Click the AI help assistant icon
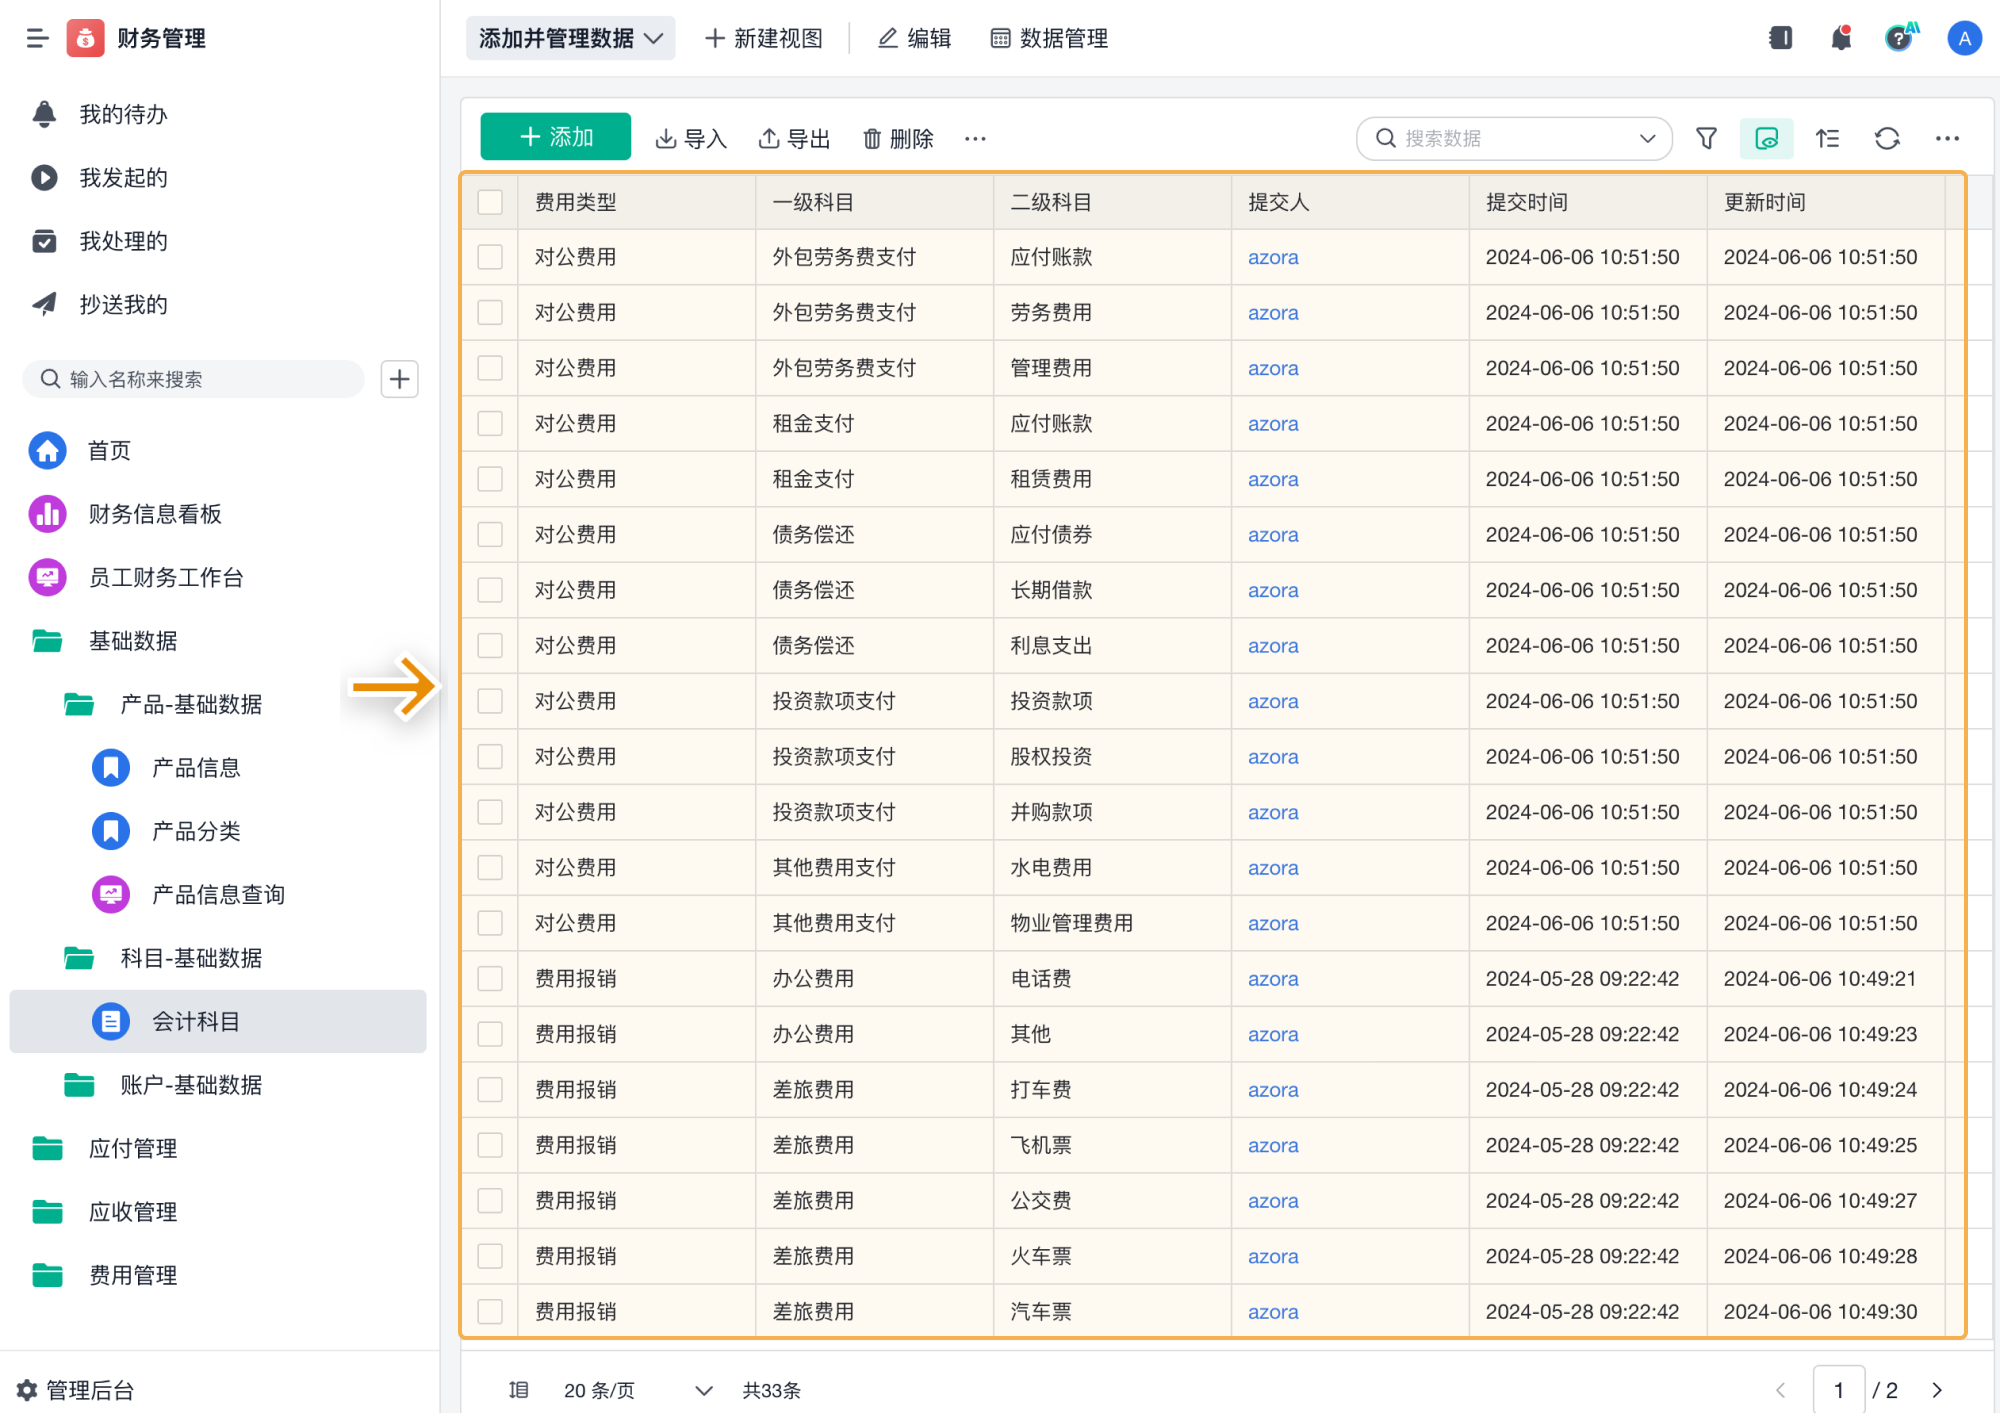 1899,38
